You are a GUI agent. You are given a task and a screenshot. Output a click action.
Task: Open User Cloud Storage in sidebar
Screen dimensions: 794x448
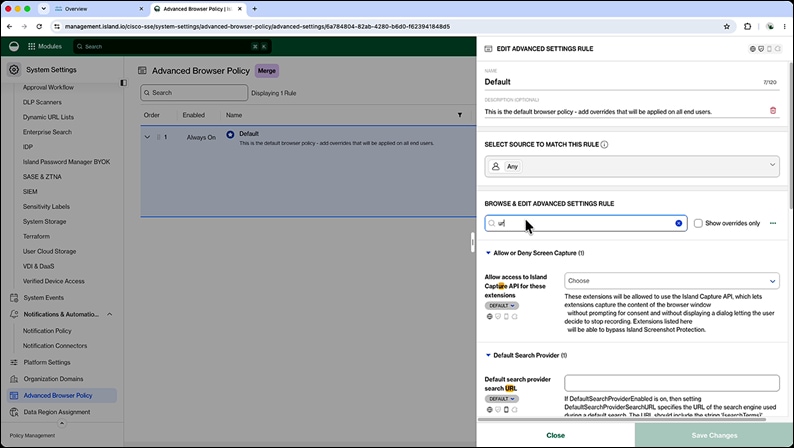(49, 251)
